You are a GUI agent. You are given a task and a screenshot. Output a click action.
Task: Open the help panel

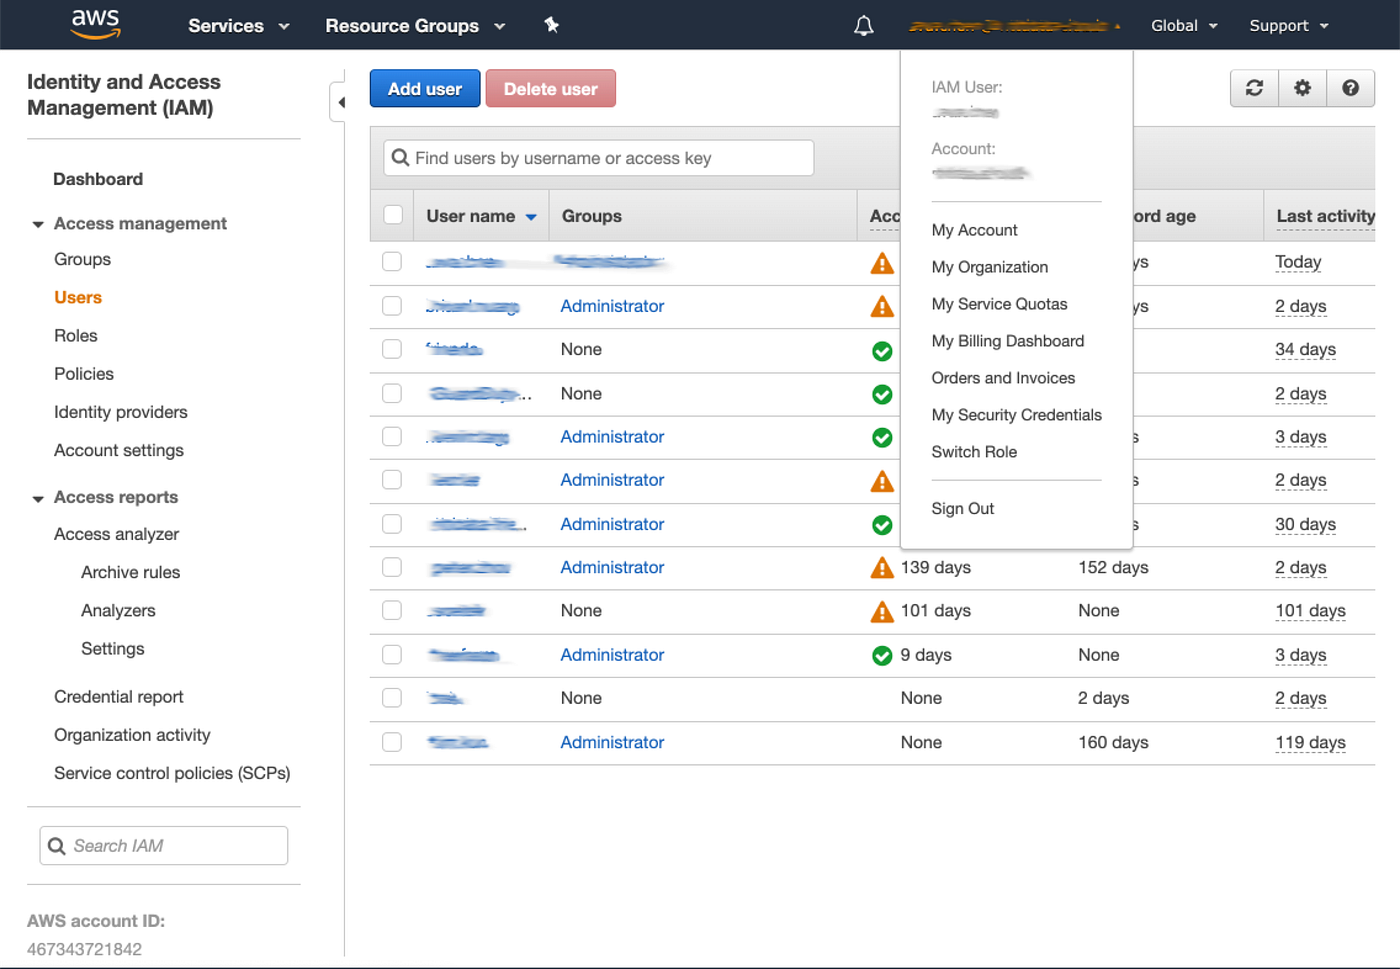[x=1351, y=88]
